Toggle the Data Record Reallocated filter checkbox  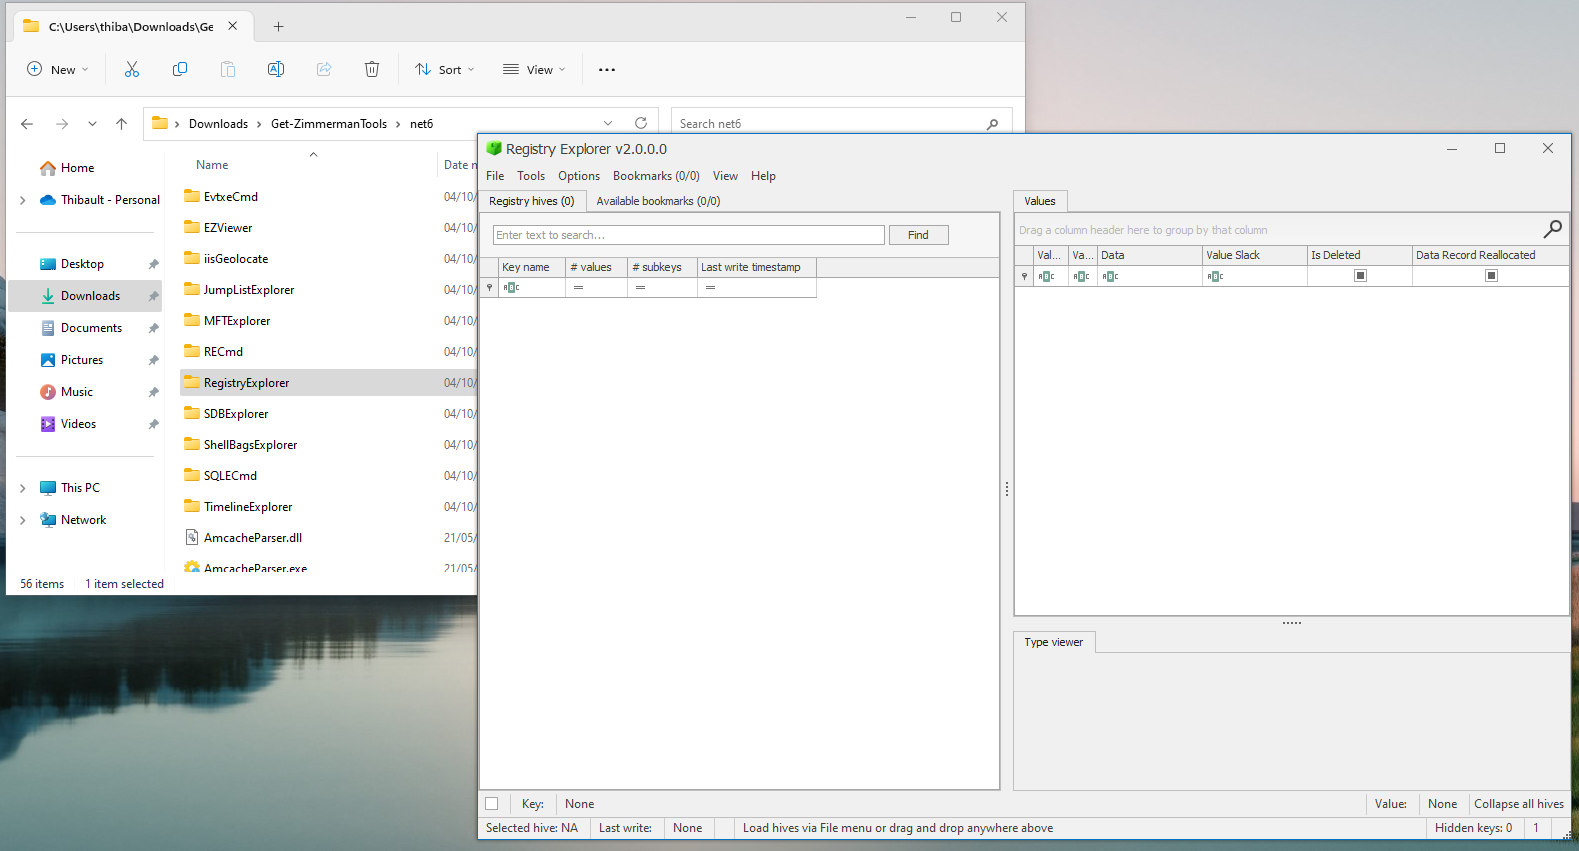pos(1491,276)
